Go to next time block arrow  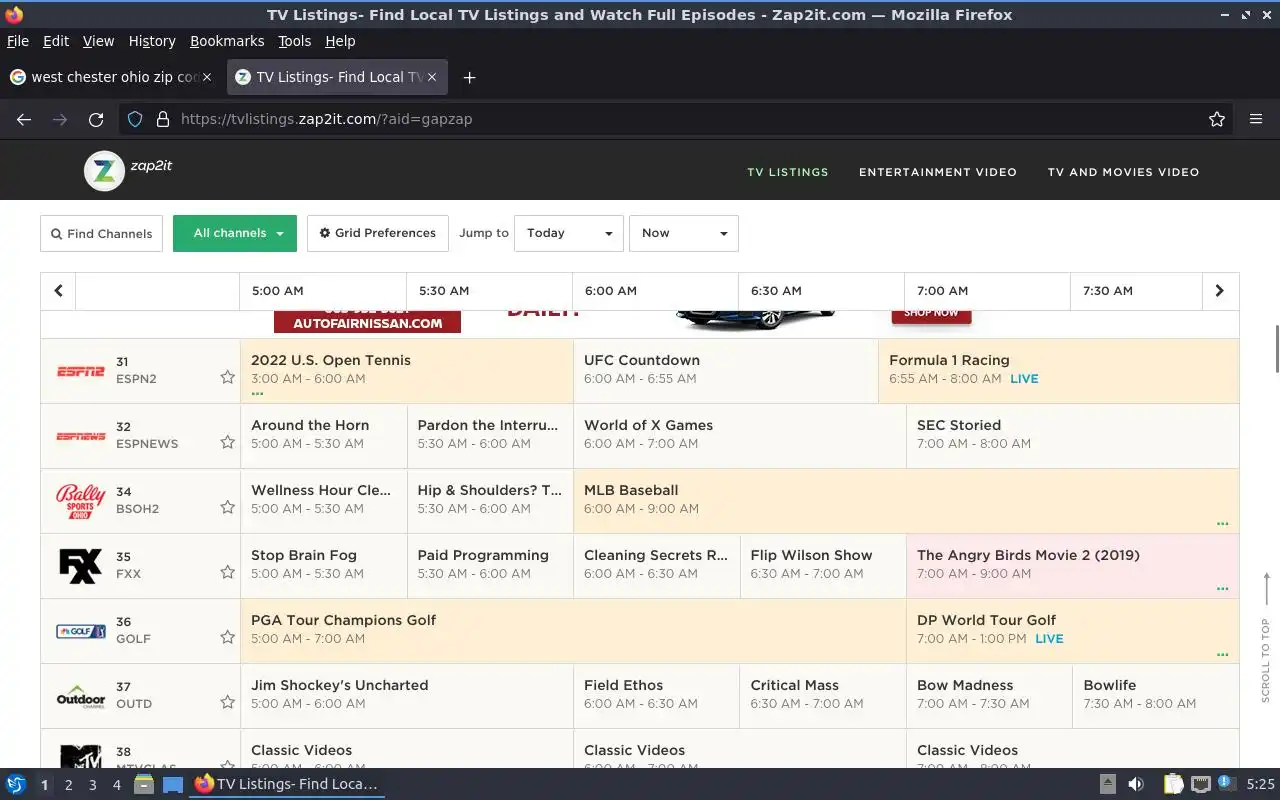pyautogui.click(x=1219, y=291)
